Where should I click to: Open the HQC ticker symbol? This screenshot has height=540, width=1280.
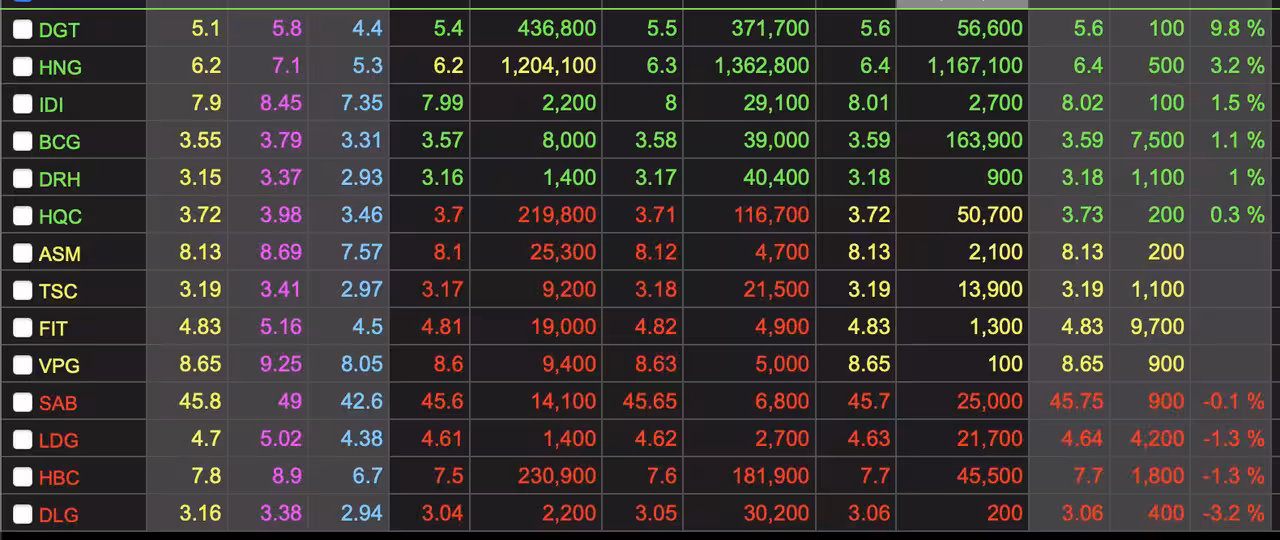(x=60, y=217)
